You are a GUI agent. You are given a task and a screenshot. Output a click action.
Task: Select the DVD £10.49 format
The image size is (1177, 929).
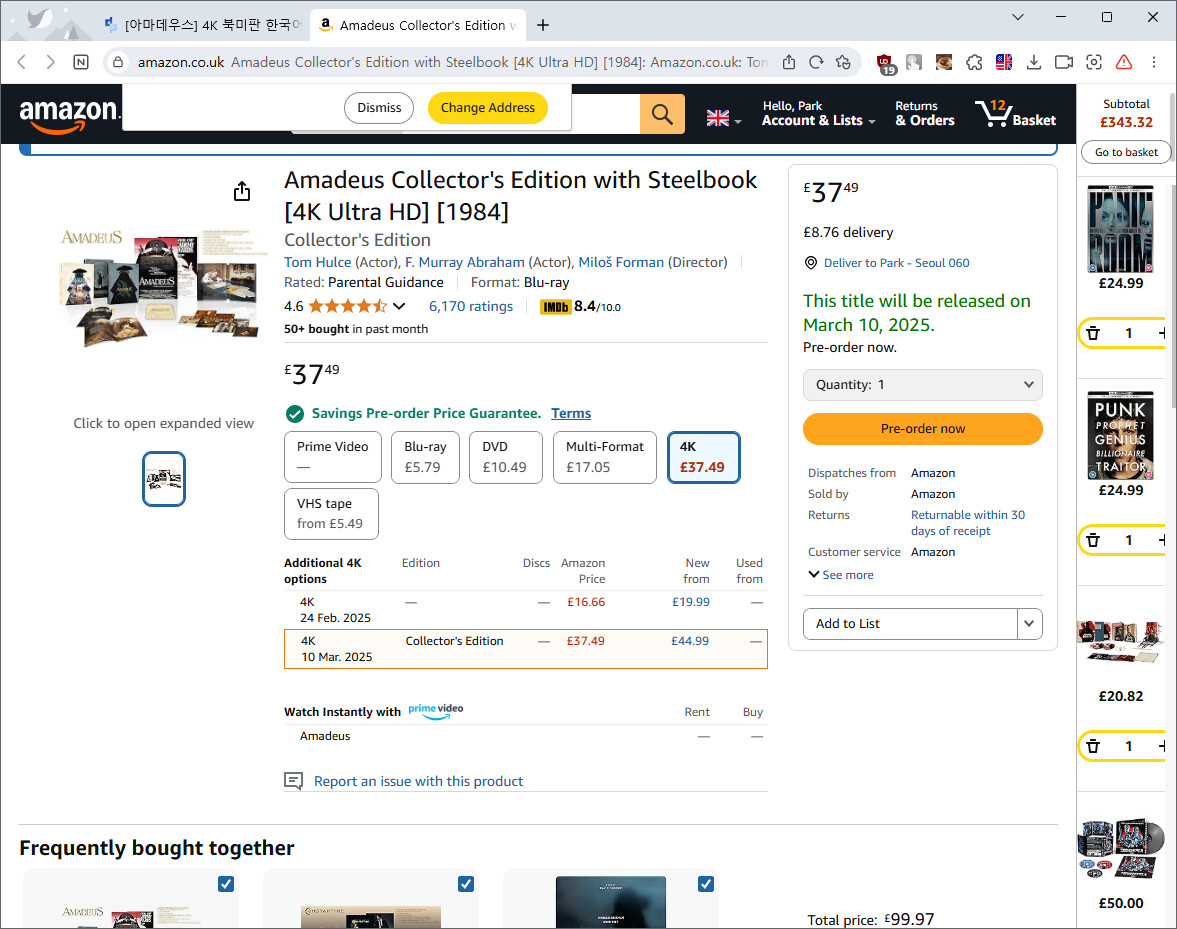coord(505,457)
